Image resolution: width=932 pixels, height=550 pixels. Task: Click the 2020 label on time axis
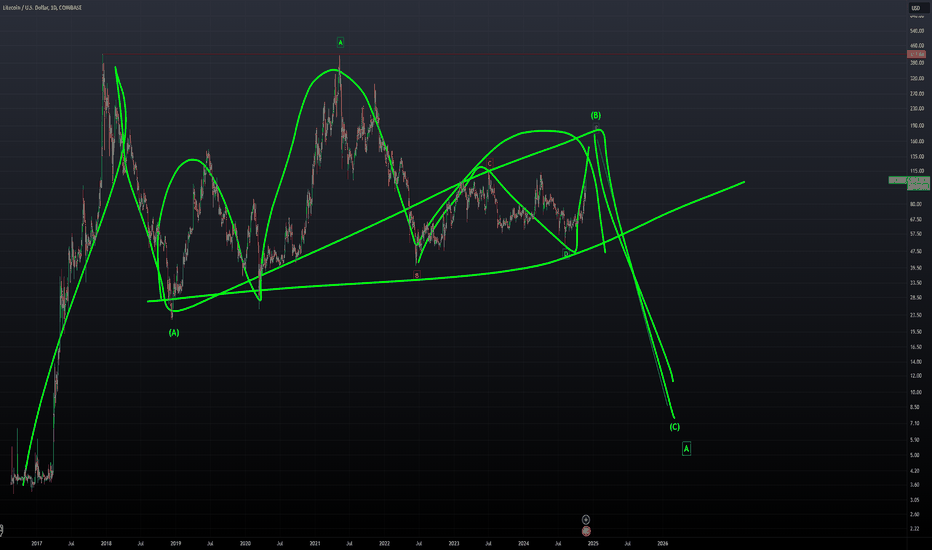tap(245, 543)
